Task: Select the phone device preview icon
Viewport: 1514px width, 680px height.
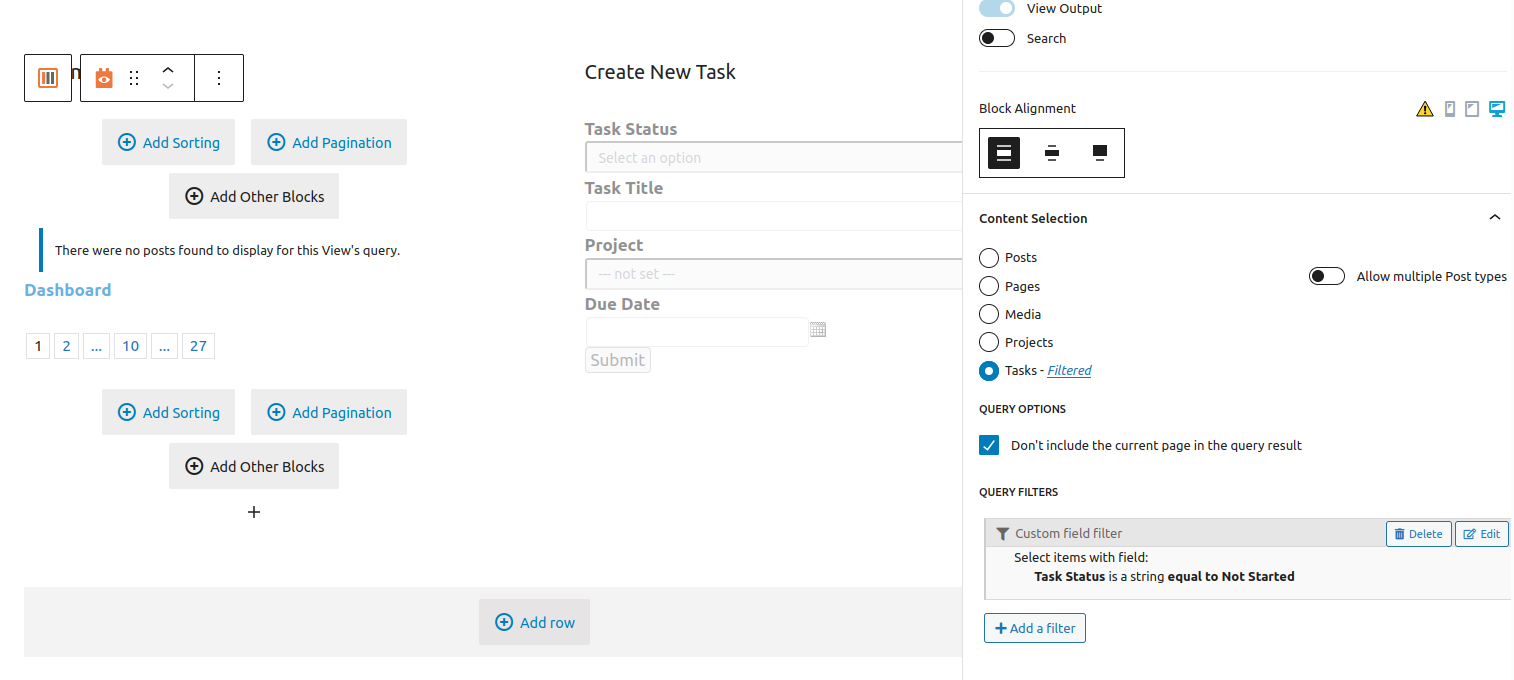Action: pyautogui.click(x=1449, y=109)
